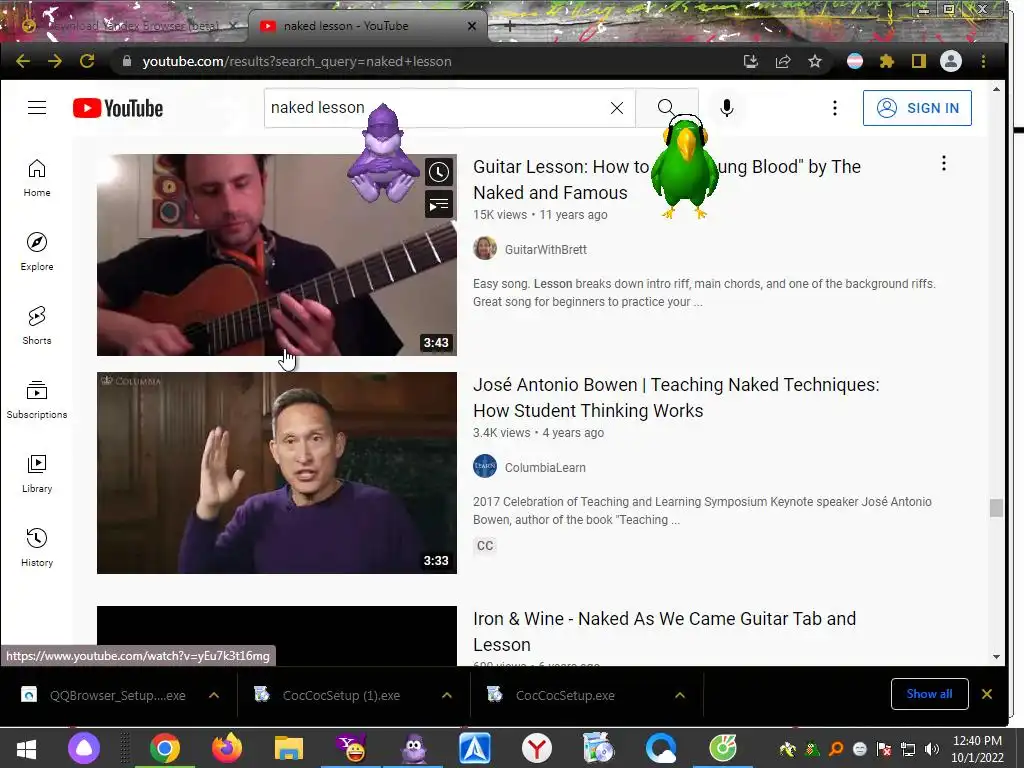The width and height of the screenshot is (1024, 768).
Task: Add guitar lesson video to Watch Later
Action: coord(439,172)
